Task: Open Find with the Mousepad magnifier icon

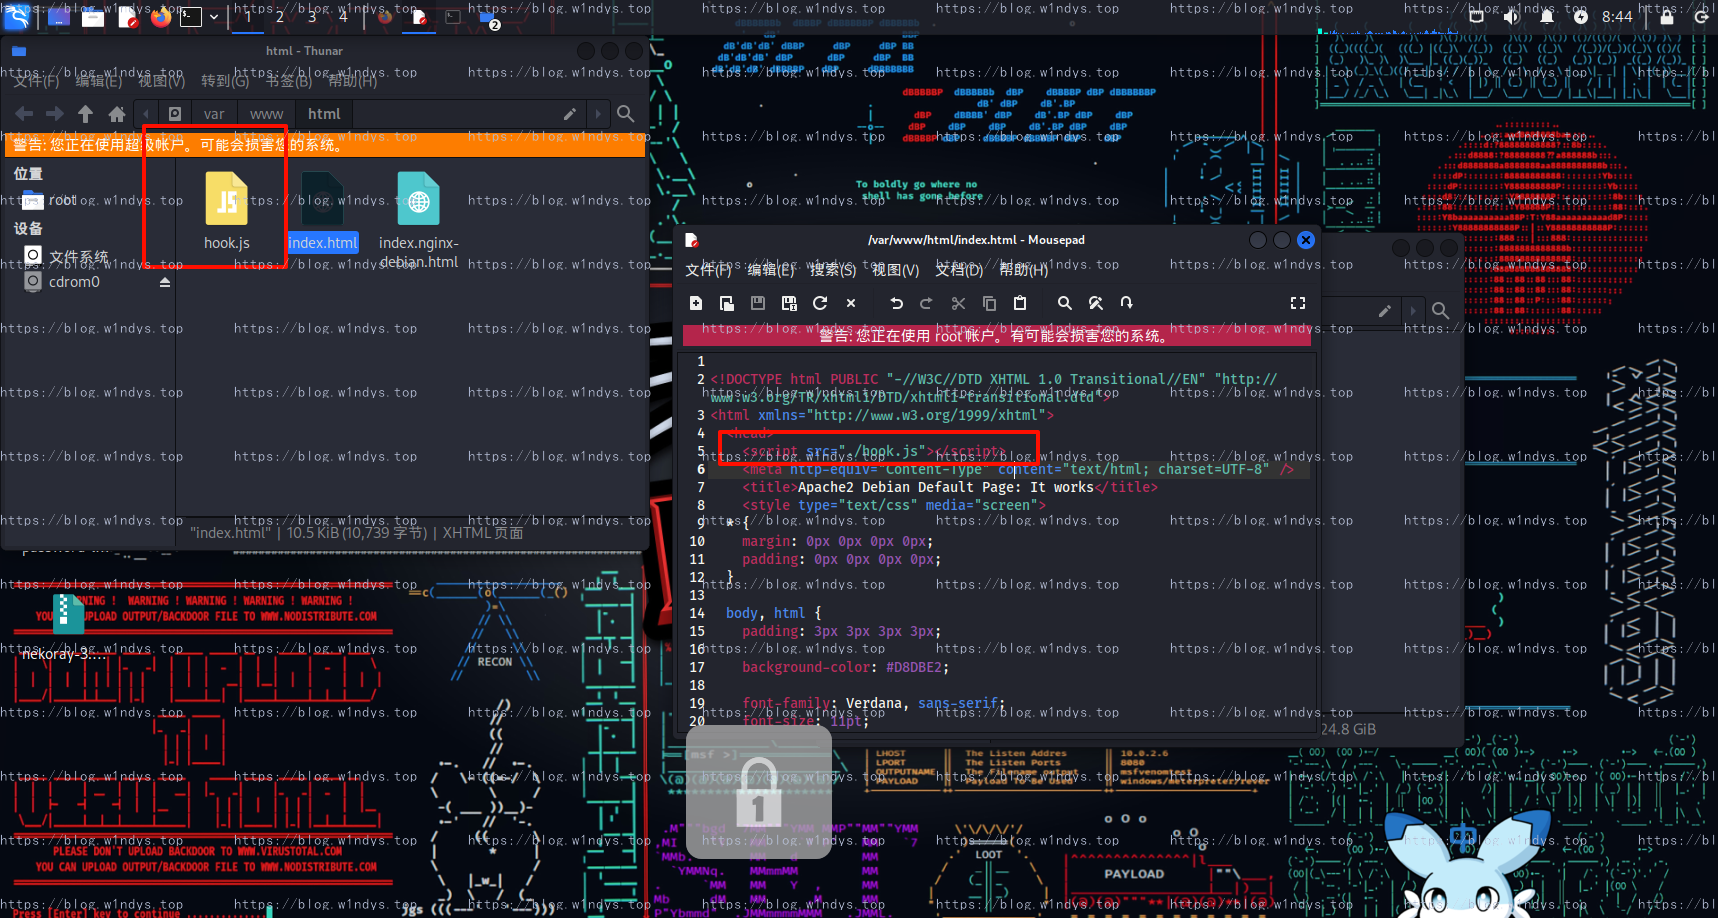Action: [1065, 303]
